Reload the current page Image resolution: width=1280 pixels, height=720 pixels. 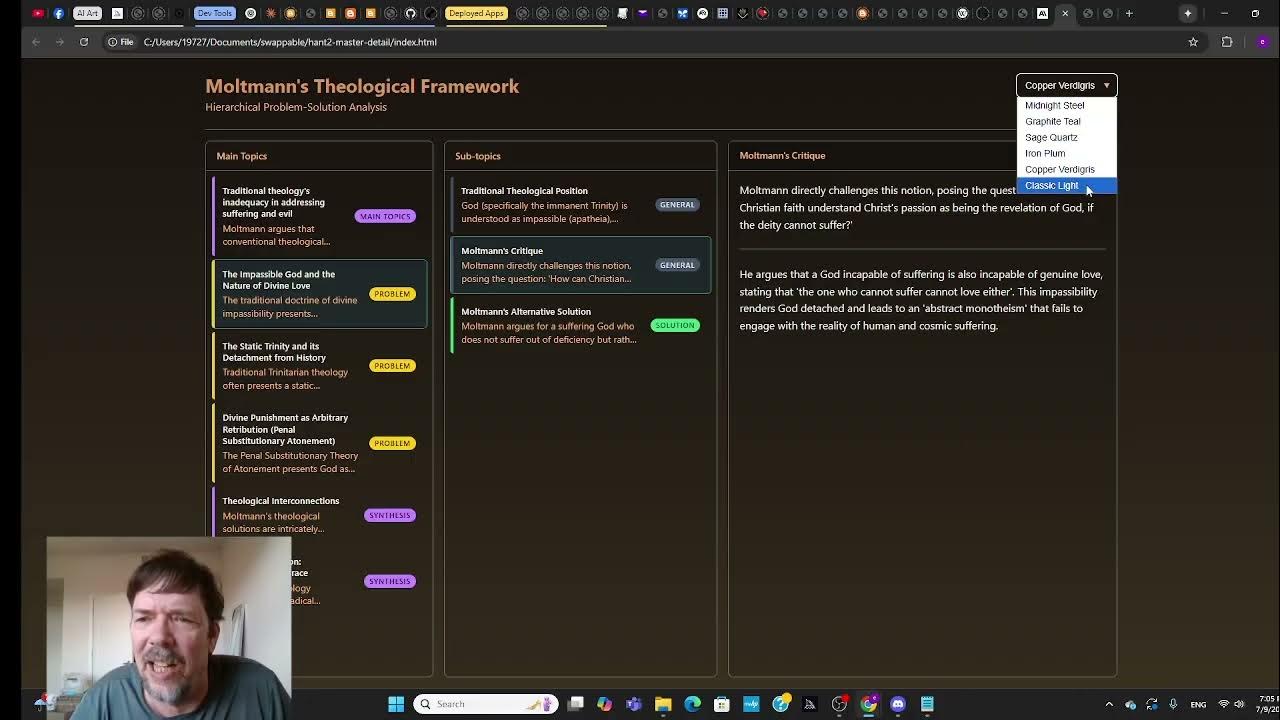[x=84, y=42]
